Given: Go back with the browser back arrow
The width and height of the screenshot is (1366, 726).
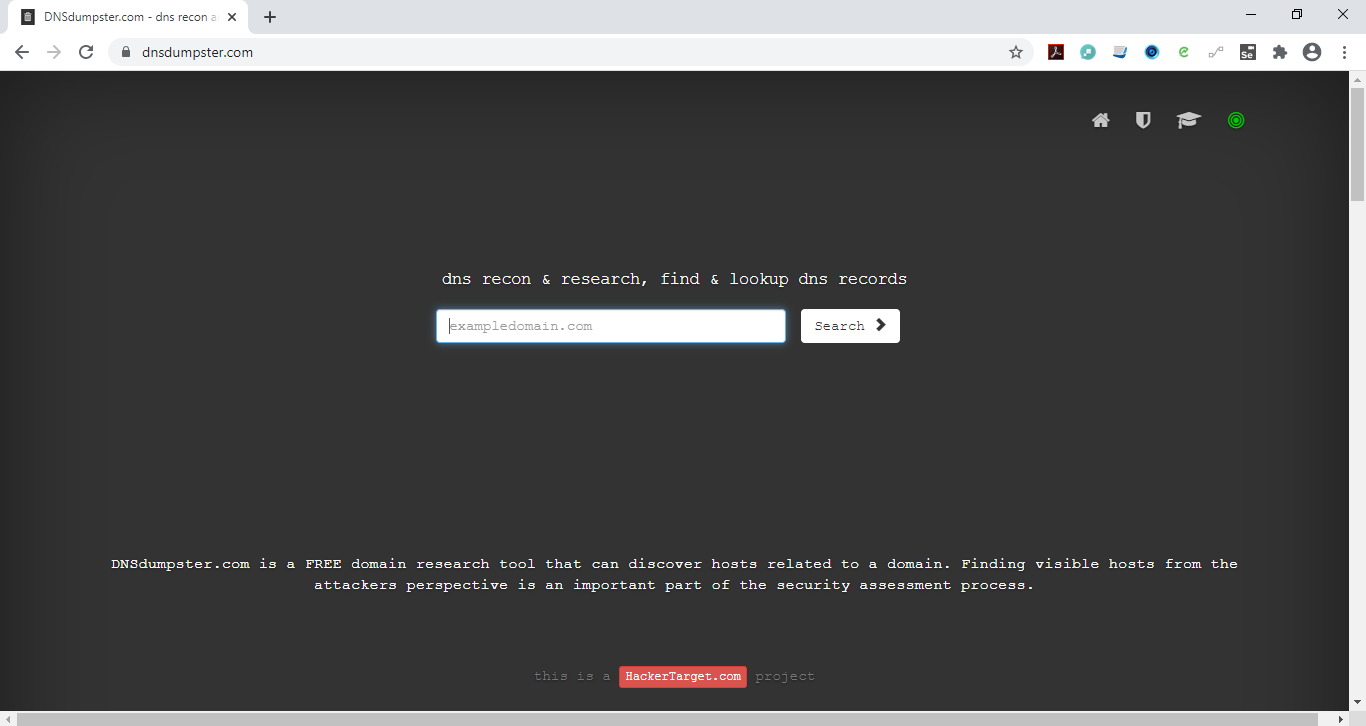Looking at the screenshot, I should (22, 52).
